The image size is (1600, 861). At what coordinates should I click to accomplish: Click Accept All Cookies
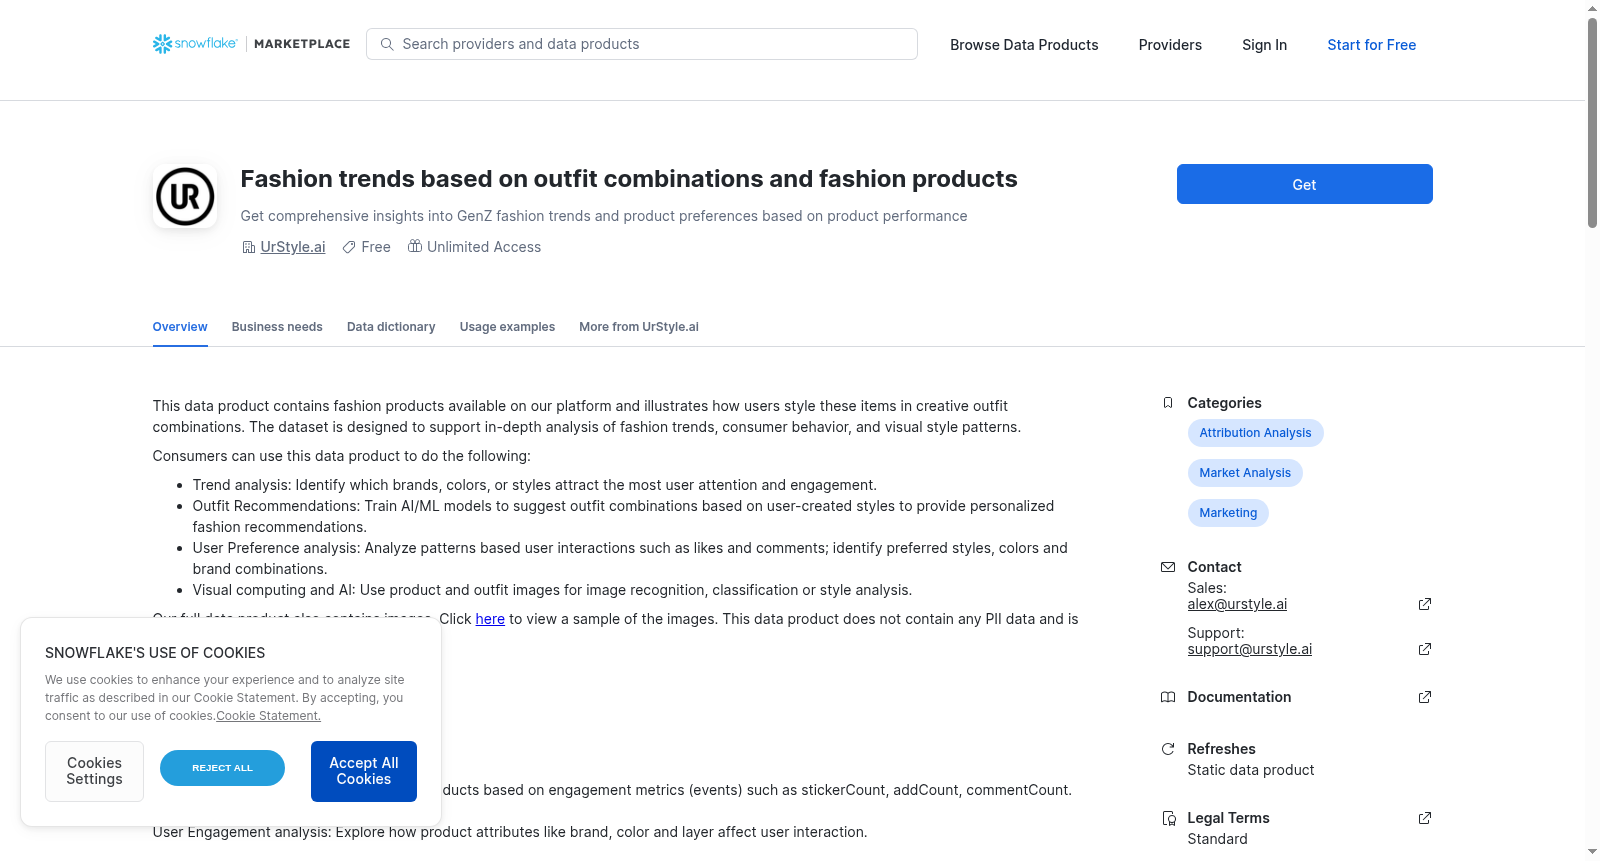364,771
